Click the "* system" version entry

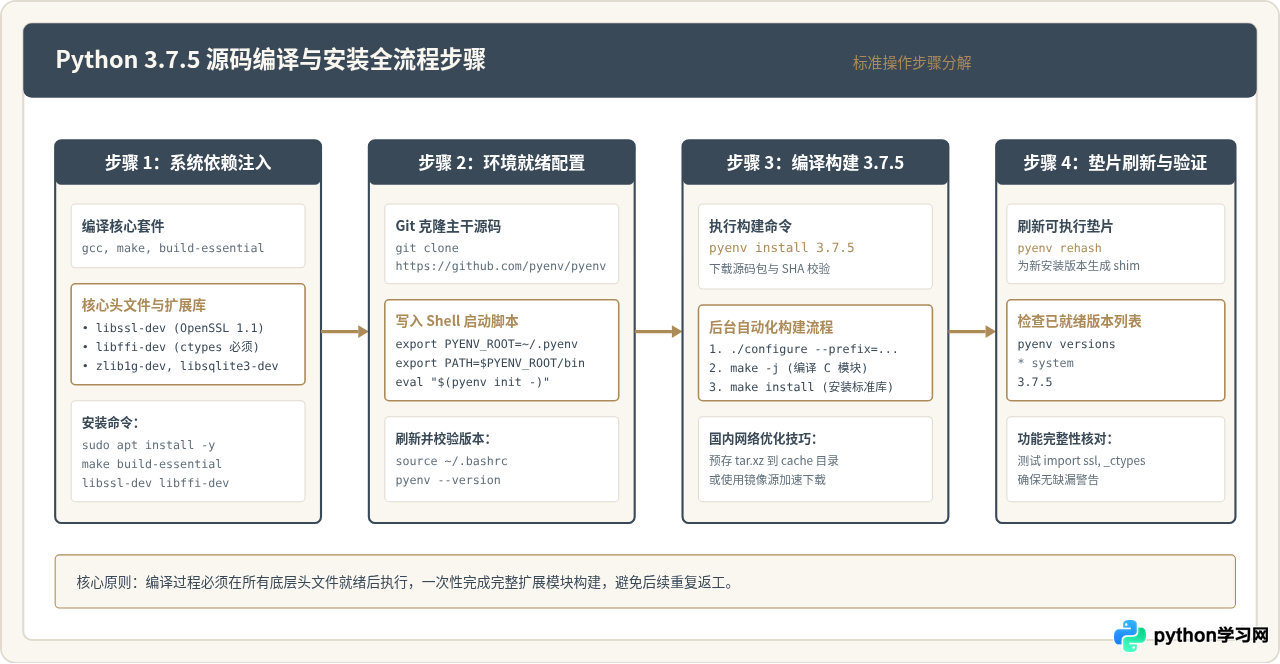[1045, 363]
